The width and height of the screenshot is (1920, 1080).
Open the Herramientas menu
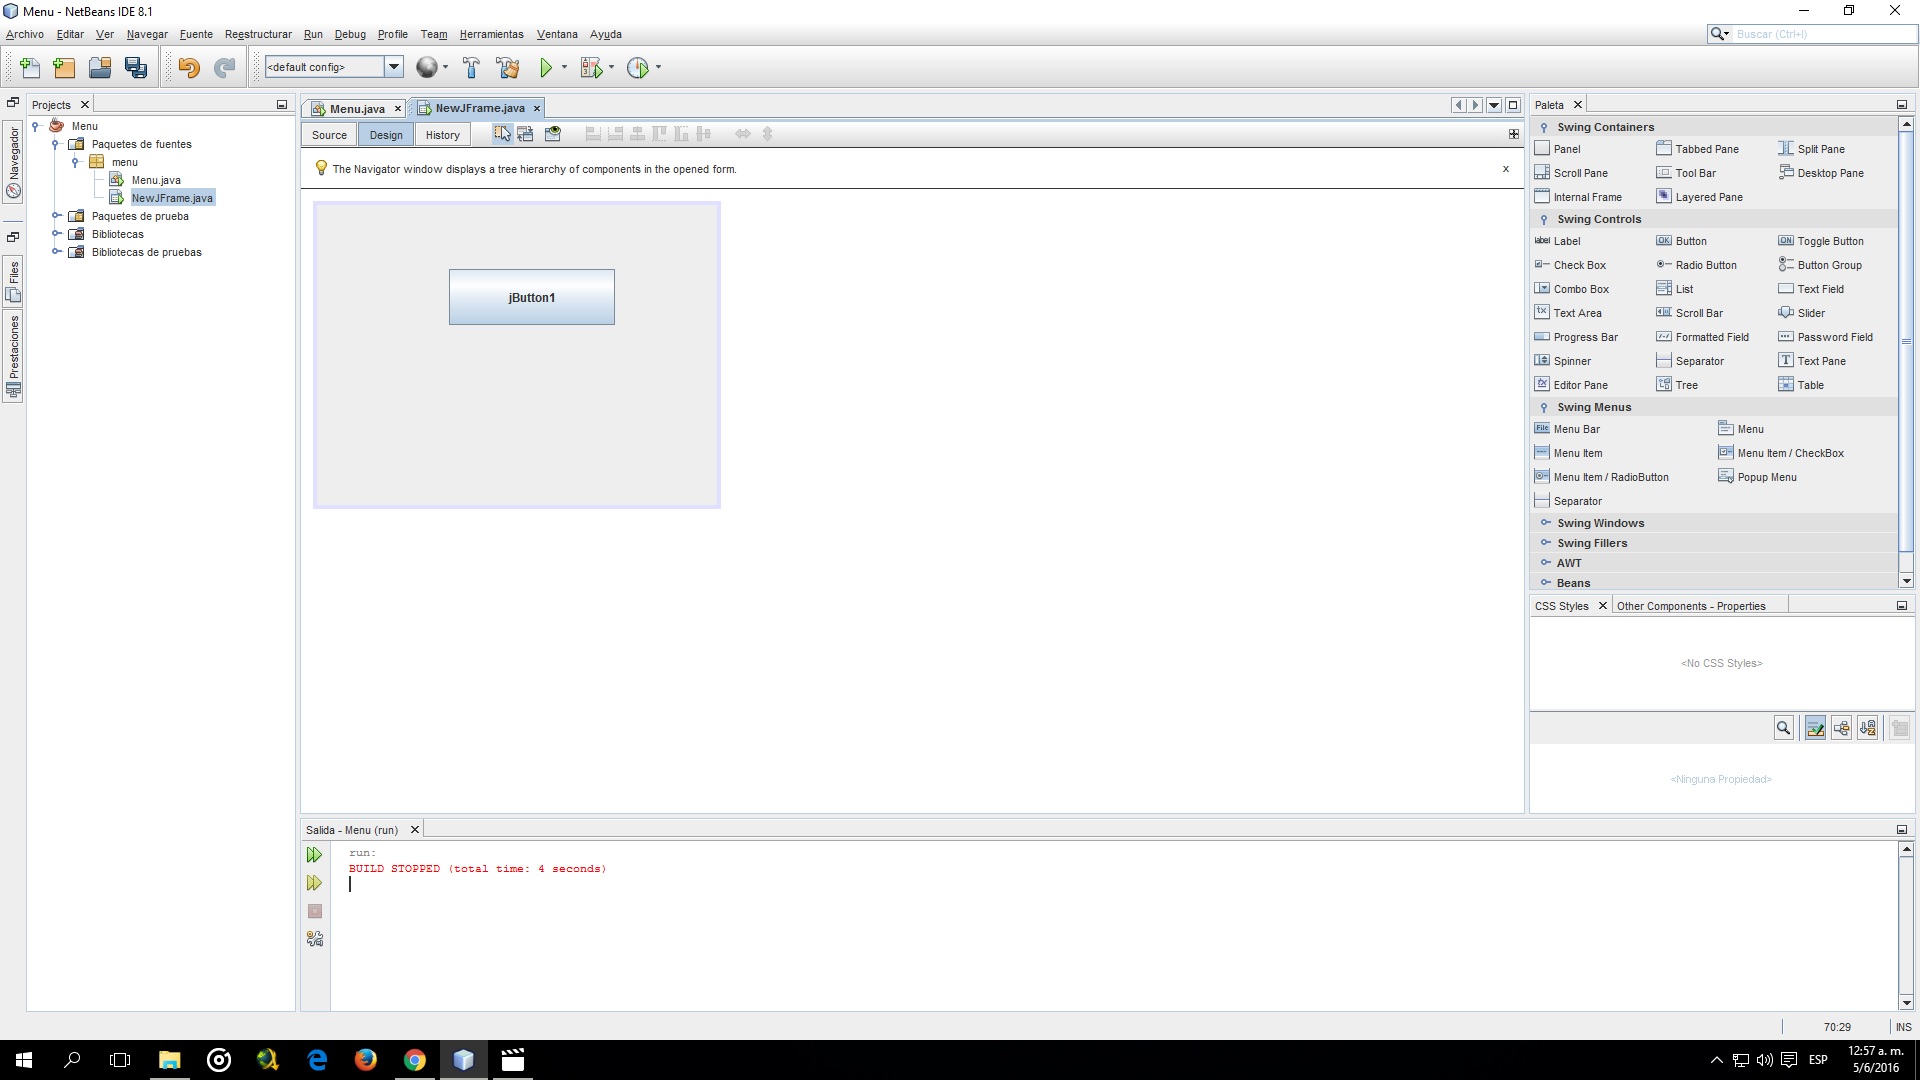[x=493, y=33]
